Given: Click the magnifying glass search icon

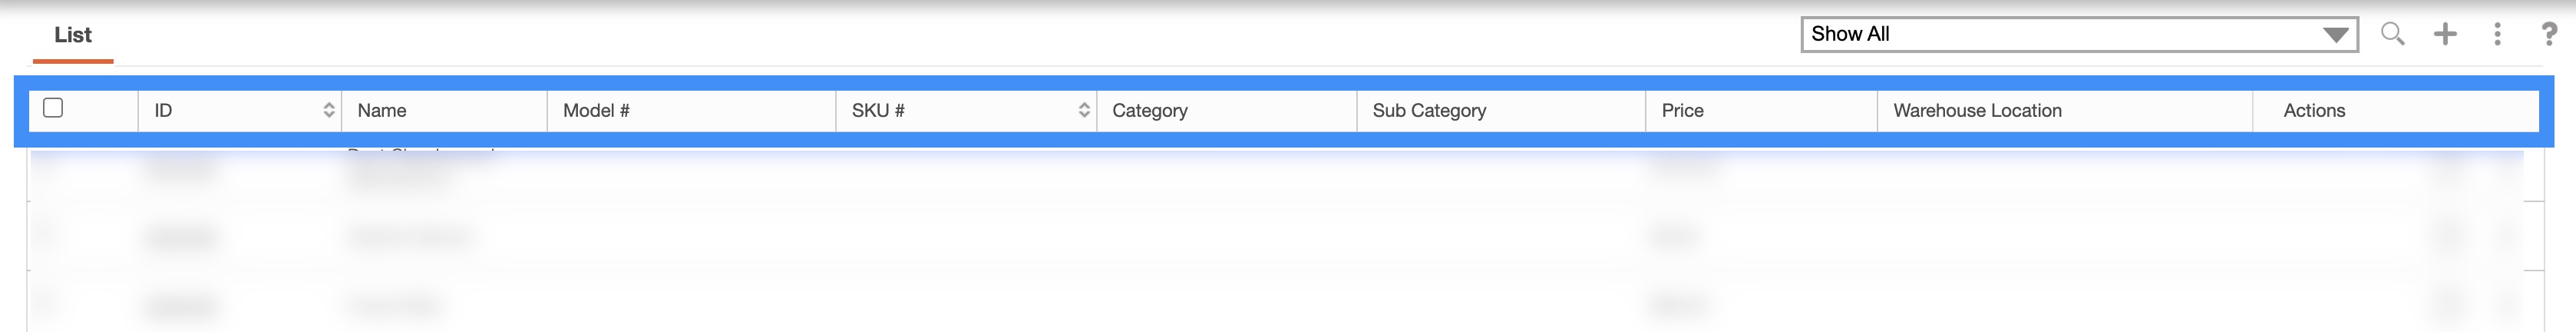Looking at the screenshot, I should point(2392,34).
